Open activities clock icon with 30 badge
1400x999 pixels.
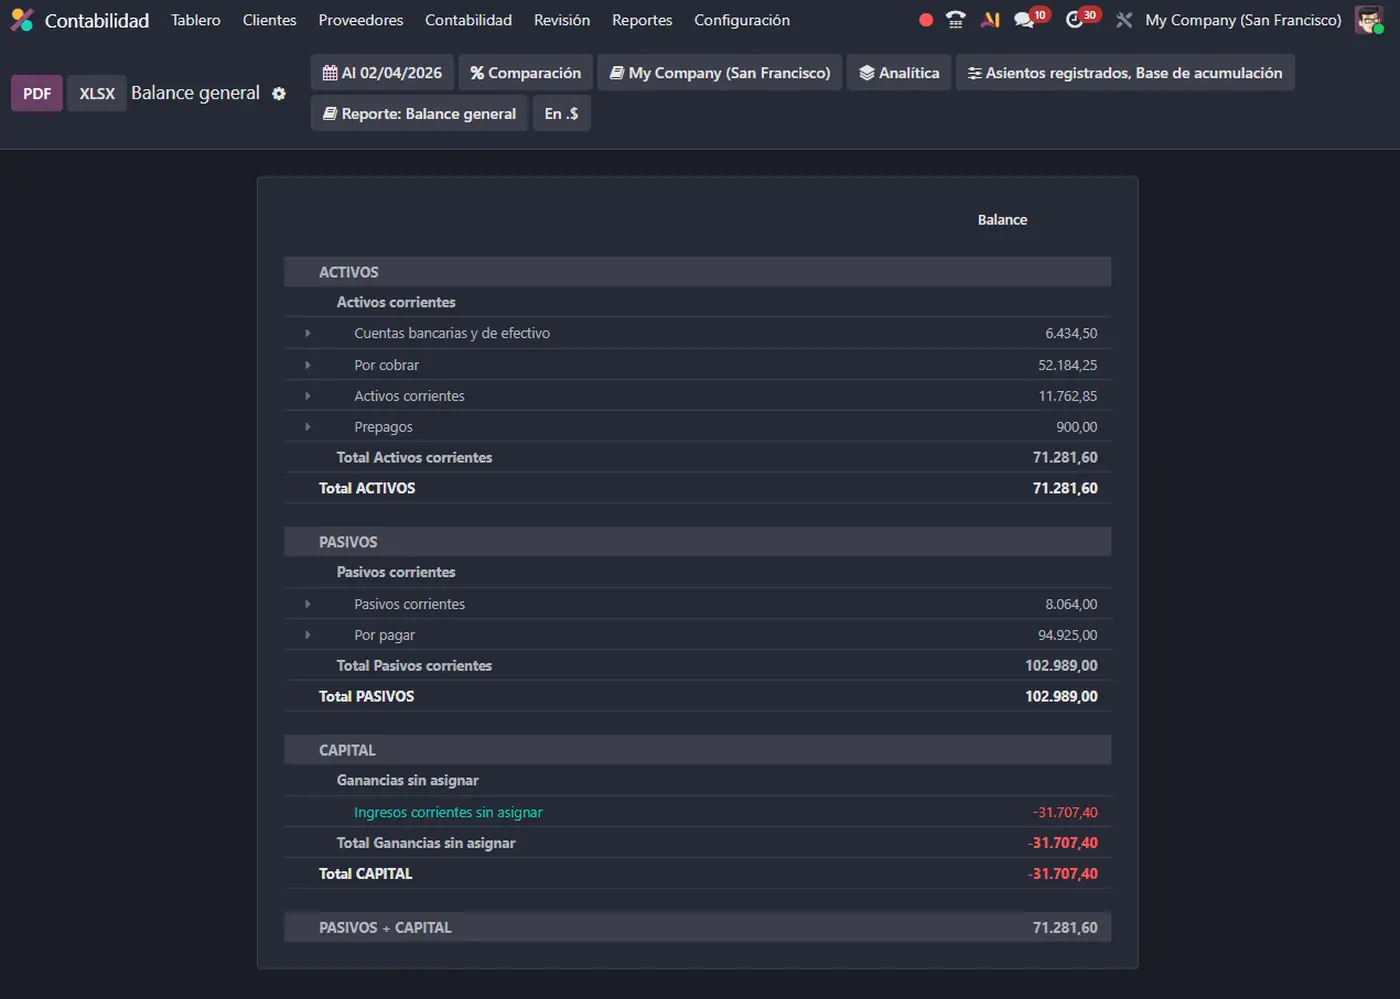pyautogui.click(x=1075, y=20)
